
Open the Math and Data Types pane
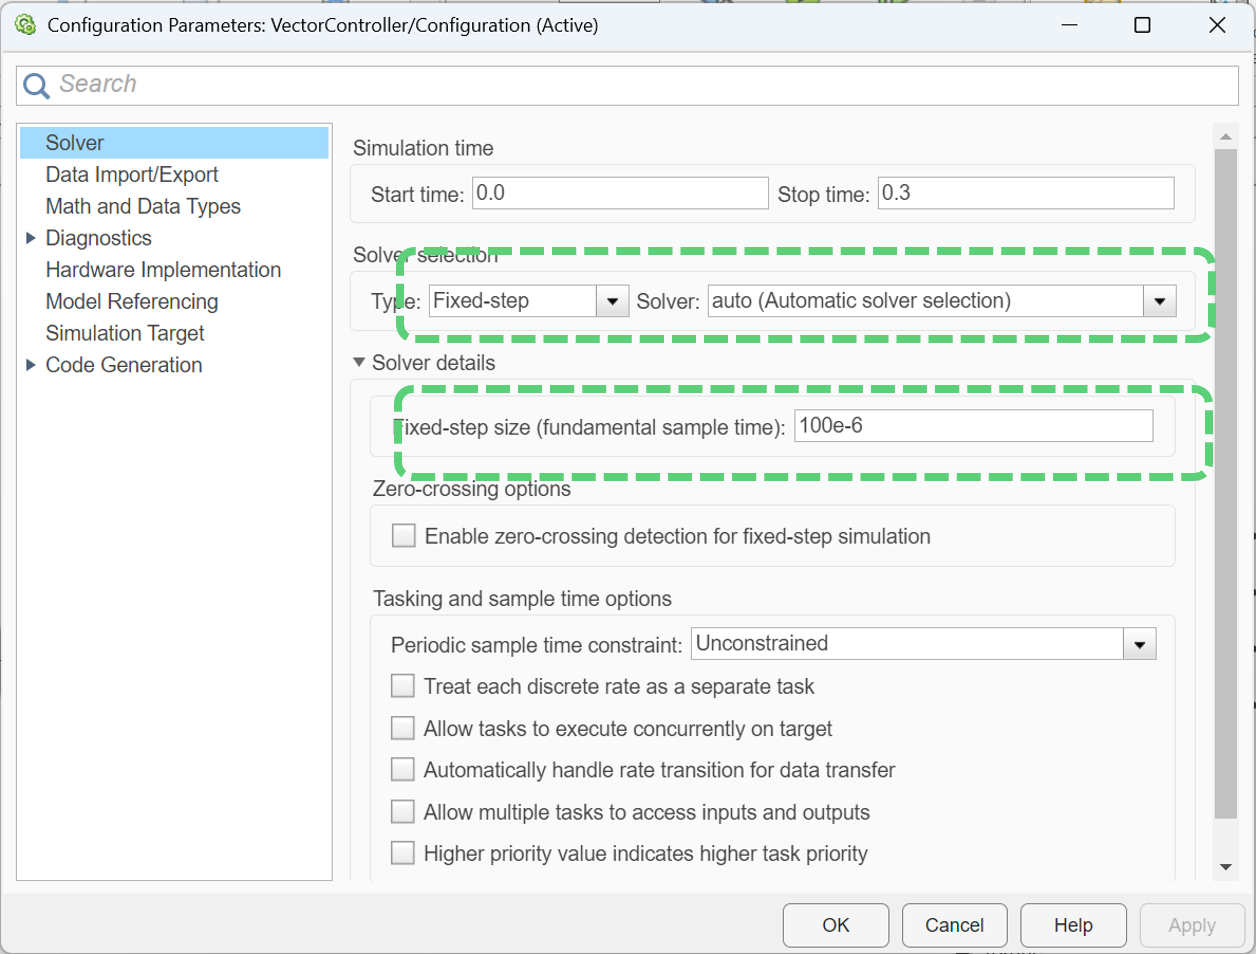click(x=143, y=207)
